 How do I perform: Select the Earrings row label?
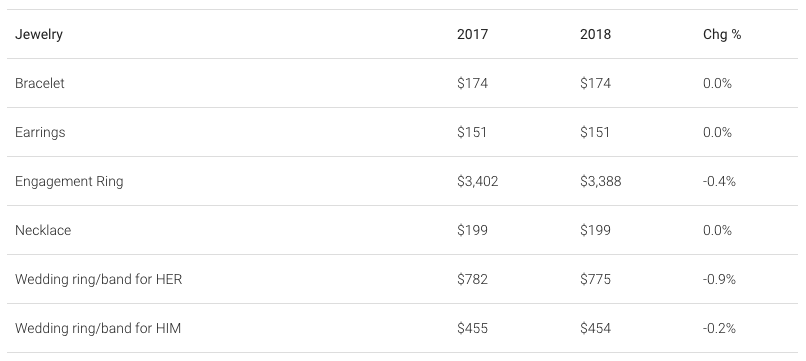coord(40,132)
